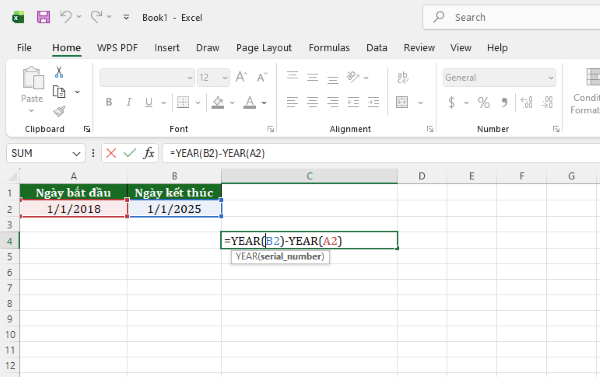Open the Review tab
The width and height of the screenshot is (600, 377).
(419, 48)
